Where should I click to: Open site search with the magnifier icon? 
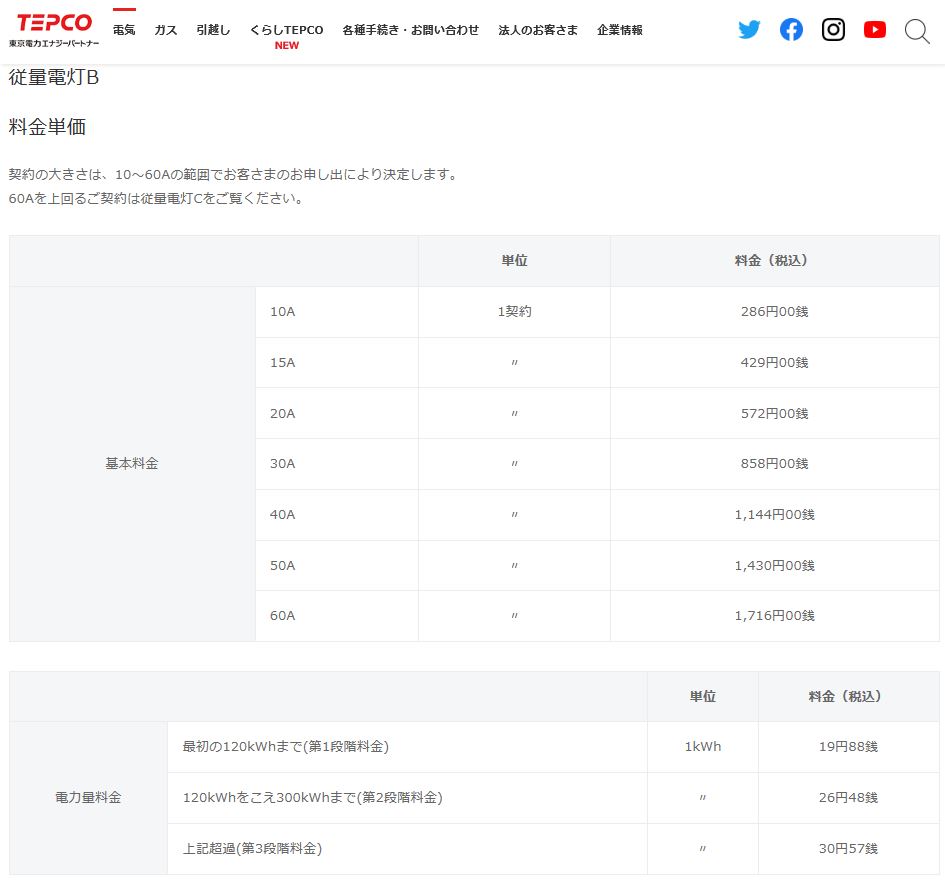(917, 31)
